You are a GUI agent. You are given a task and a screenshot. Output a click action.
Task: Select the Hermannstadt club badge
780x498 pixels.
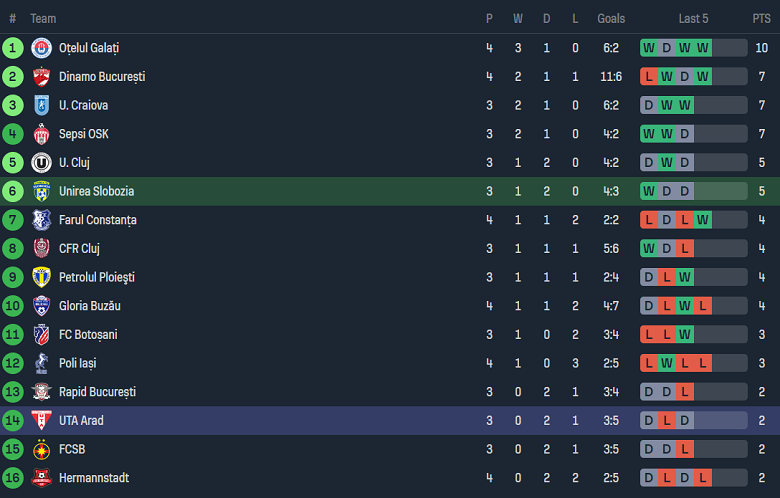(41, 478)
